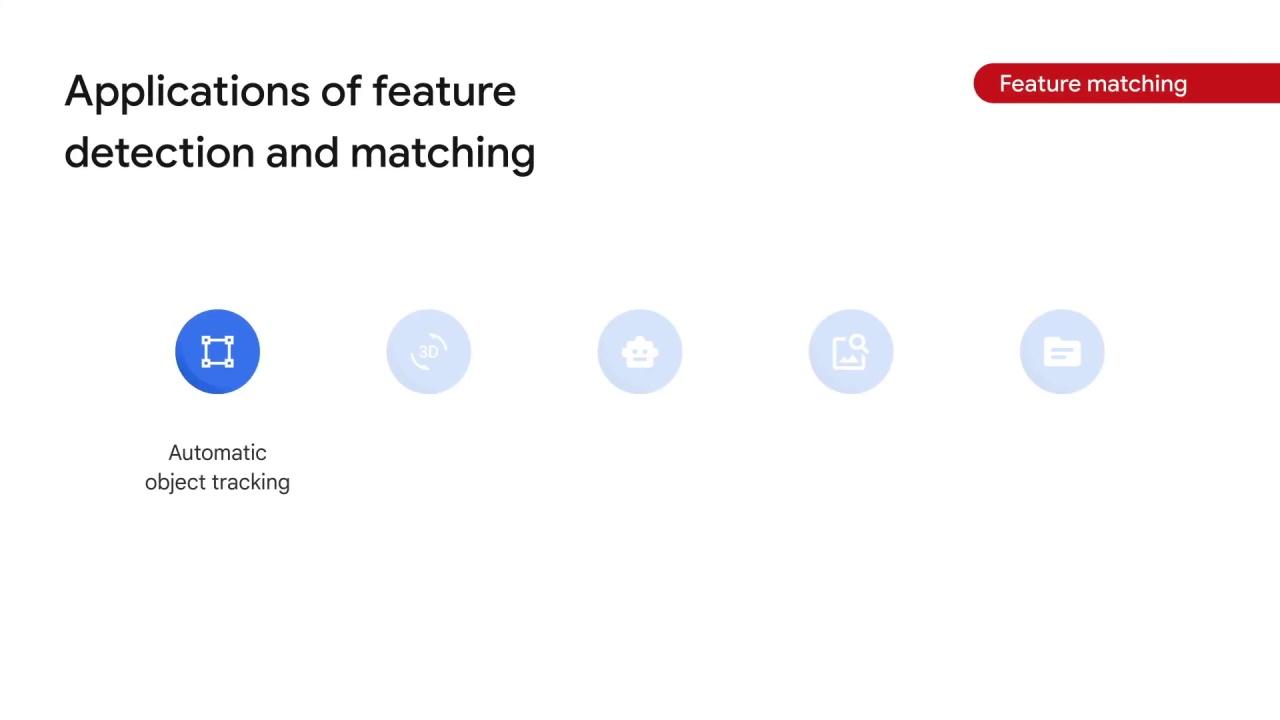1280x720 pixels.
Task: Select the magnifier-over-picture circle icon
Action: (851, 351)
